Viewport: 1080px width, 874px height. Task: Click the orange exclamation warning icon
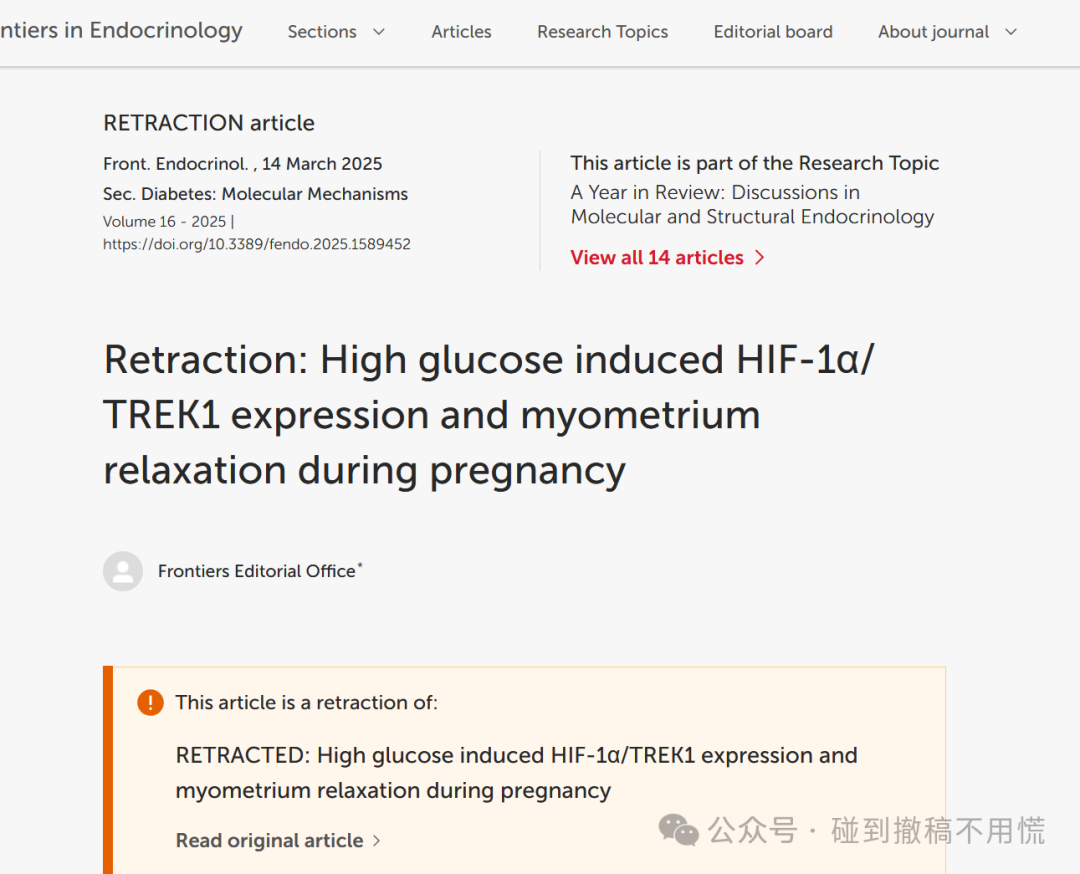click(150, 703)
